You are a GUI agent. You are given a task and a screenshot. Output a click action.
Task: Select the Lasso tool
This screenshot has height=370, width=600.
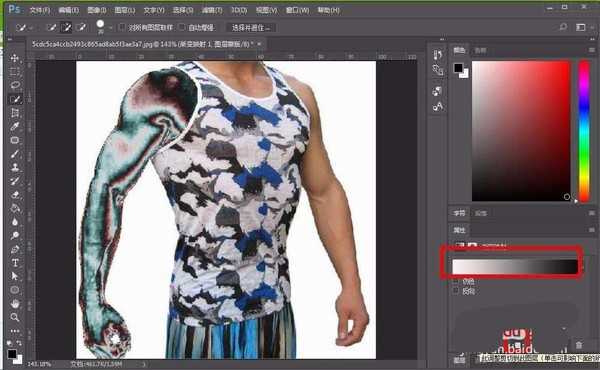(15, 85)
